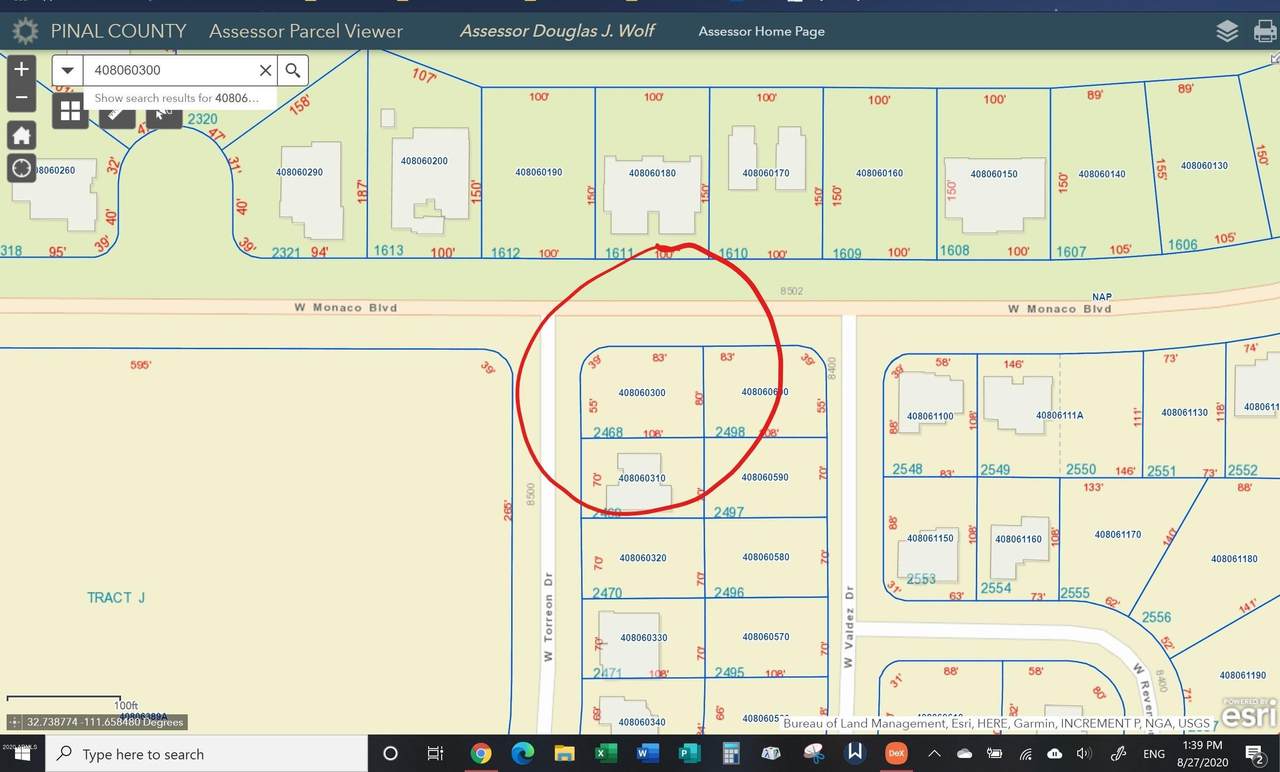1280x772 pixels.
Task: Select parcel 408061170 label
Action: (x=1118, y=534)
